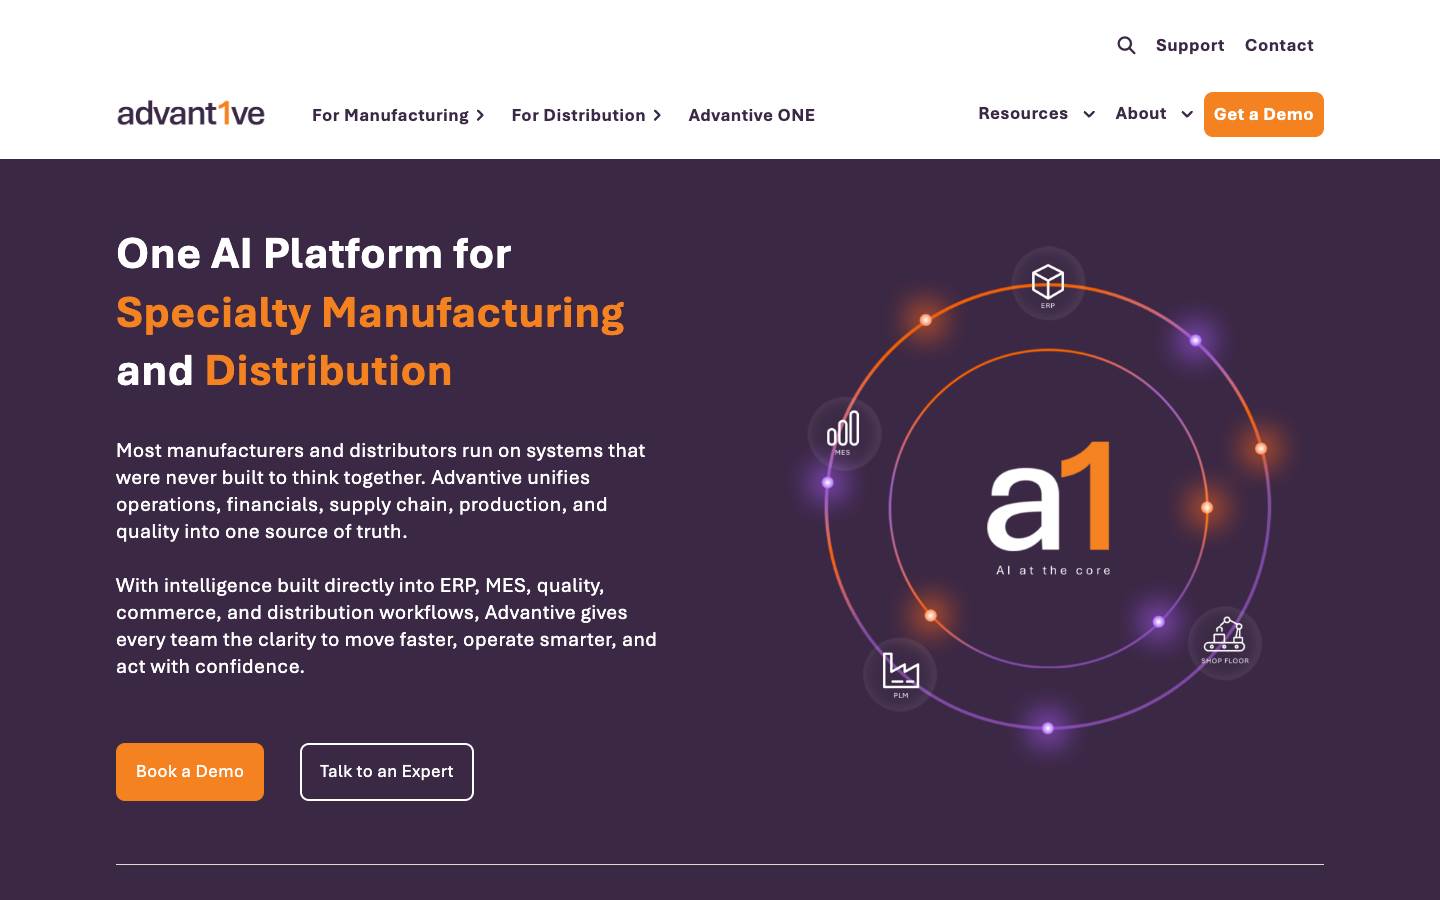Open the Support link
The width and height of the screenshot is (1440, 900).
[x=1190, y=45]
